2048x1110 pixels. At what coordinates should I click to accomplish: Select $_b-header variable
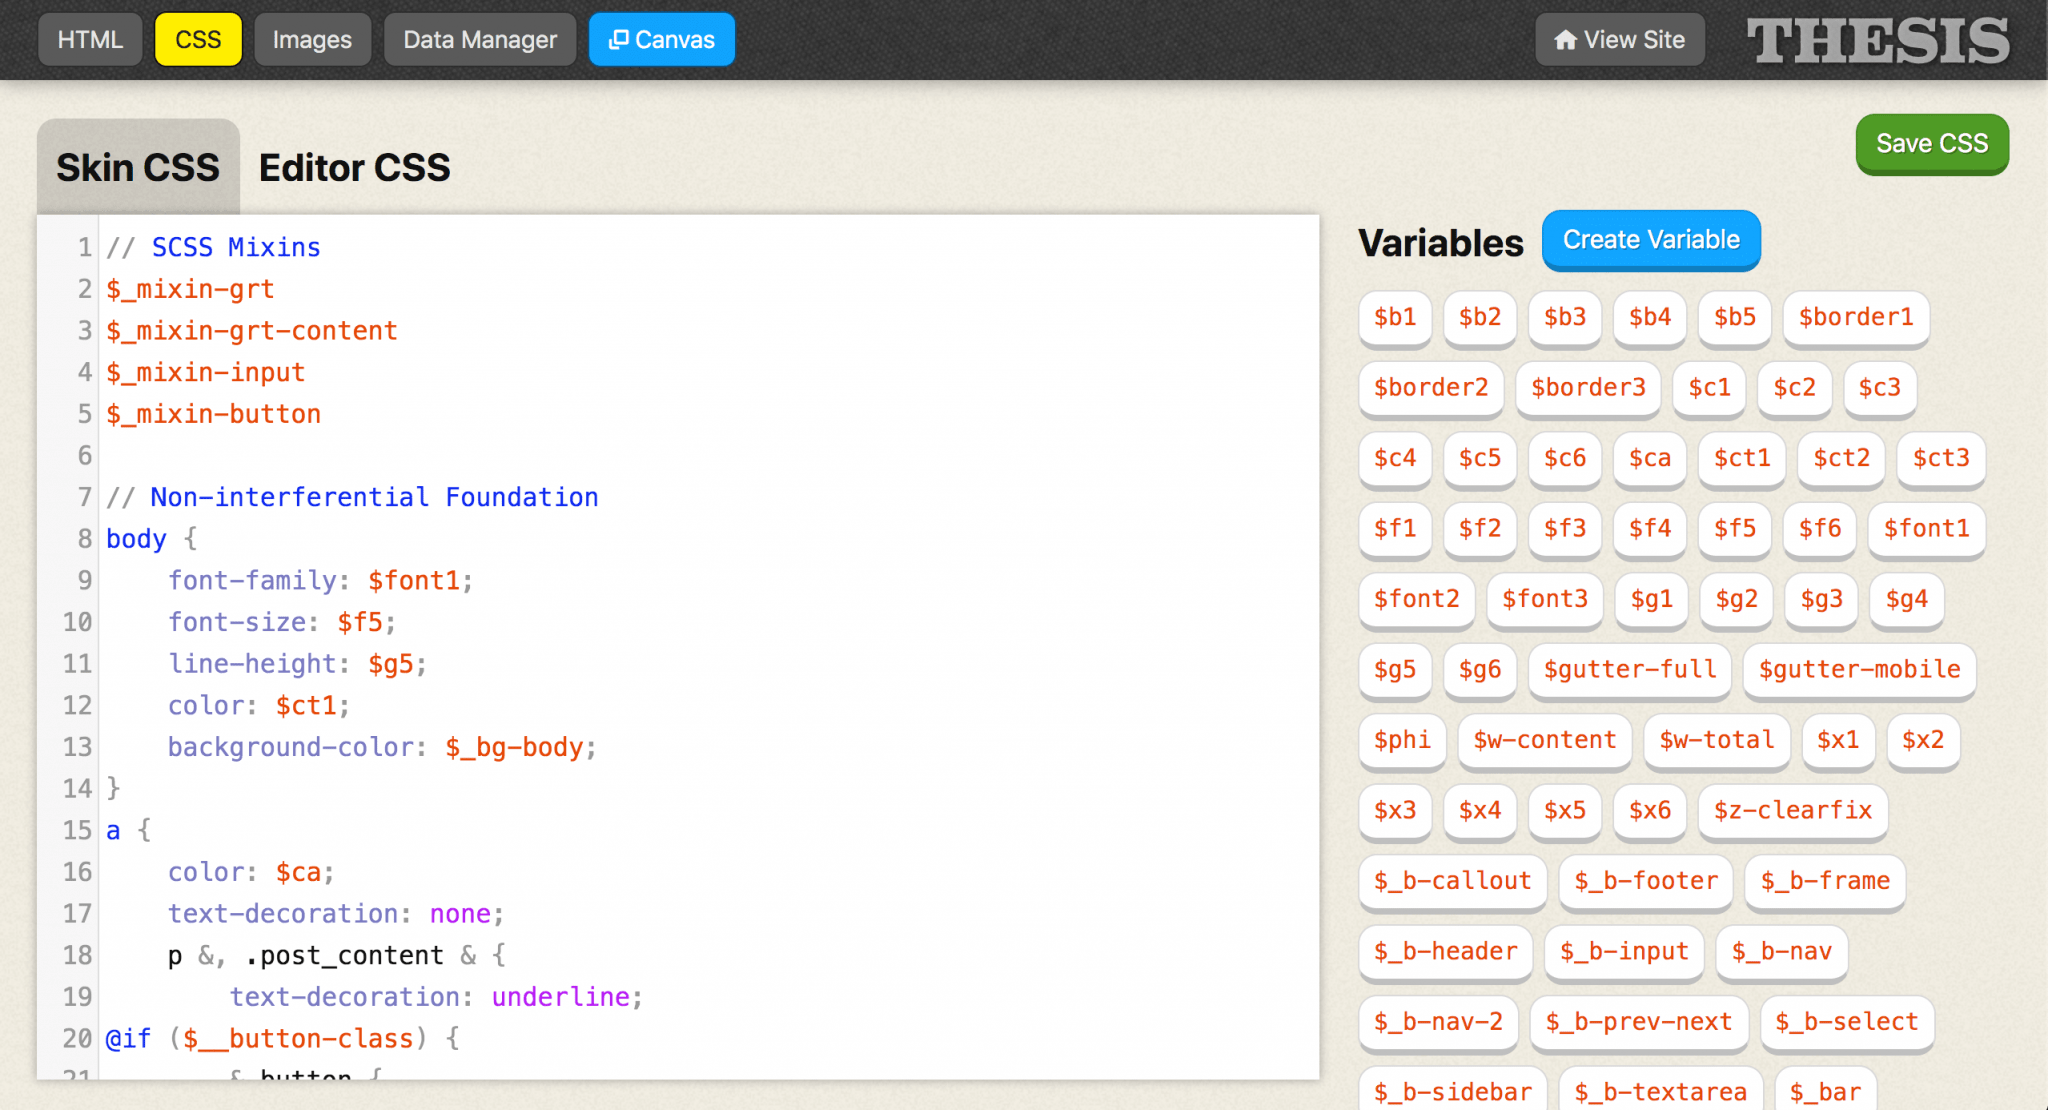click(1446, 952)
